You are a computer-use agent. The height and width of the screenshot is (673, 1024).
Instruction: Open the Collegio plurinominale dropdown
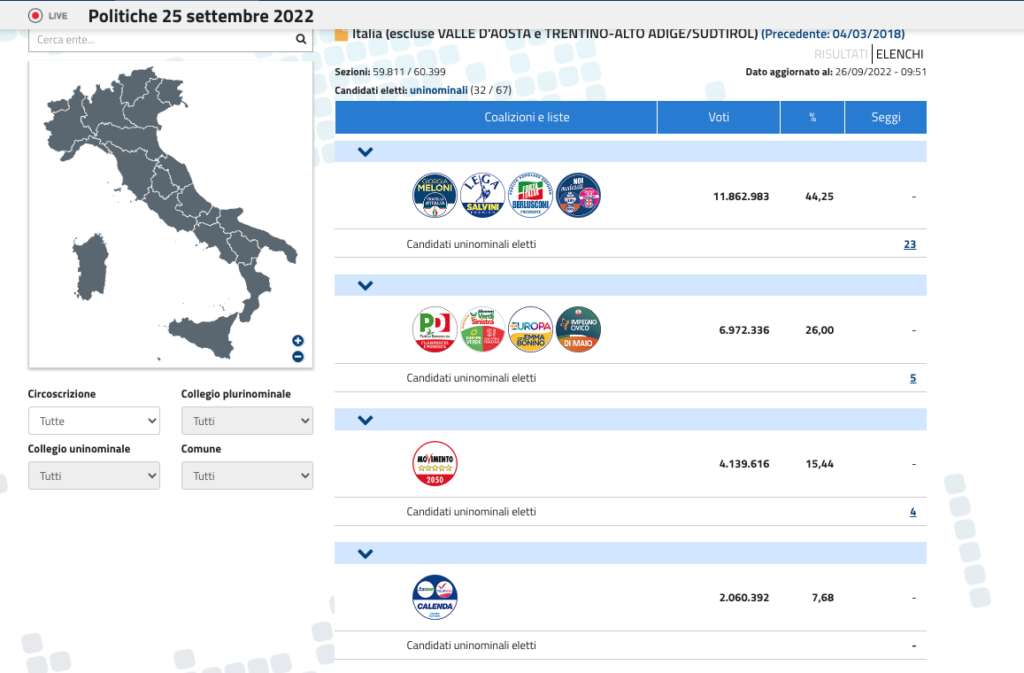(x=247, y=421)
